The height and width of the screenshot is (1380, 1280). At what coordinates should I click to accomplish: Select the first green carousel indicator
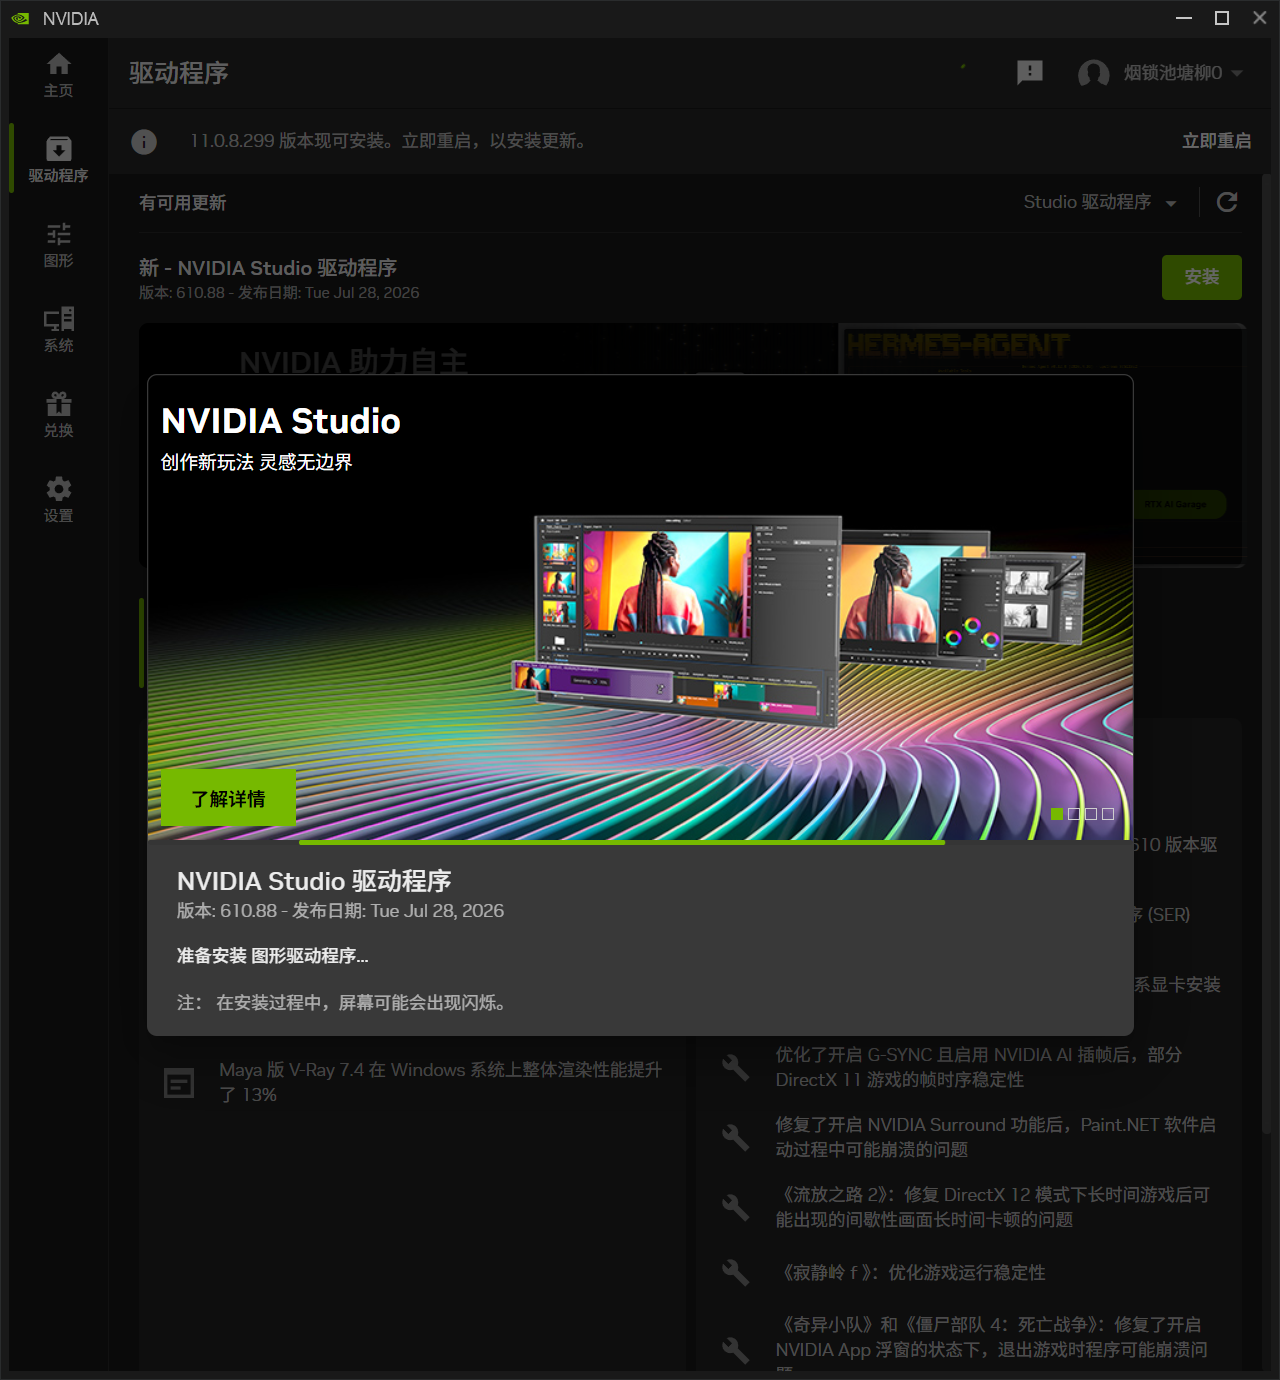click(1057, 814)
